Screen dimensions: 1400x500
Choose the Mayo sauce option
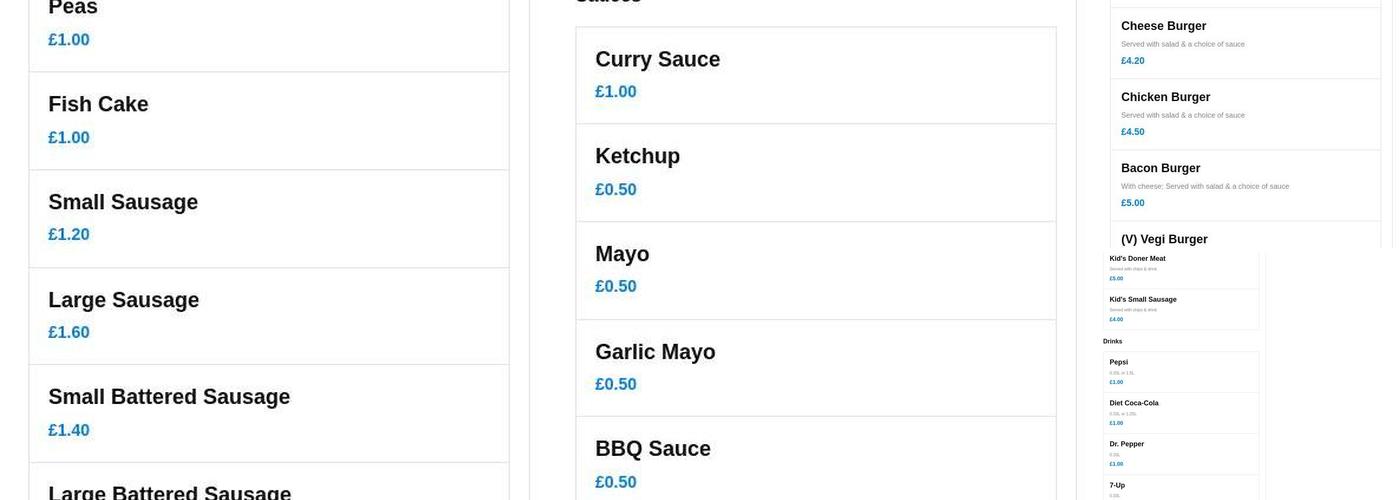[x=815, y=270]
